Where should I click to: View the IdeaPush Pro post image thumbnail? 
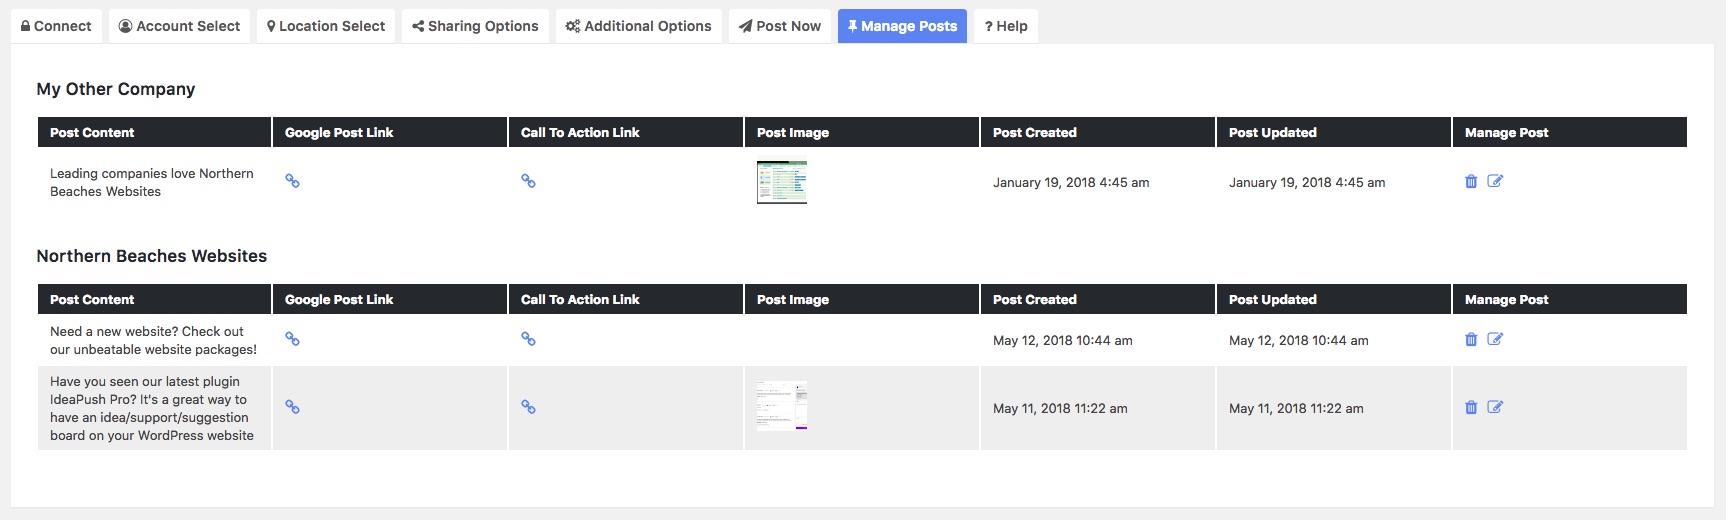pyautogui.click(x=782, y=405)
